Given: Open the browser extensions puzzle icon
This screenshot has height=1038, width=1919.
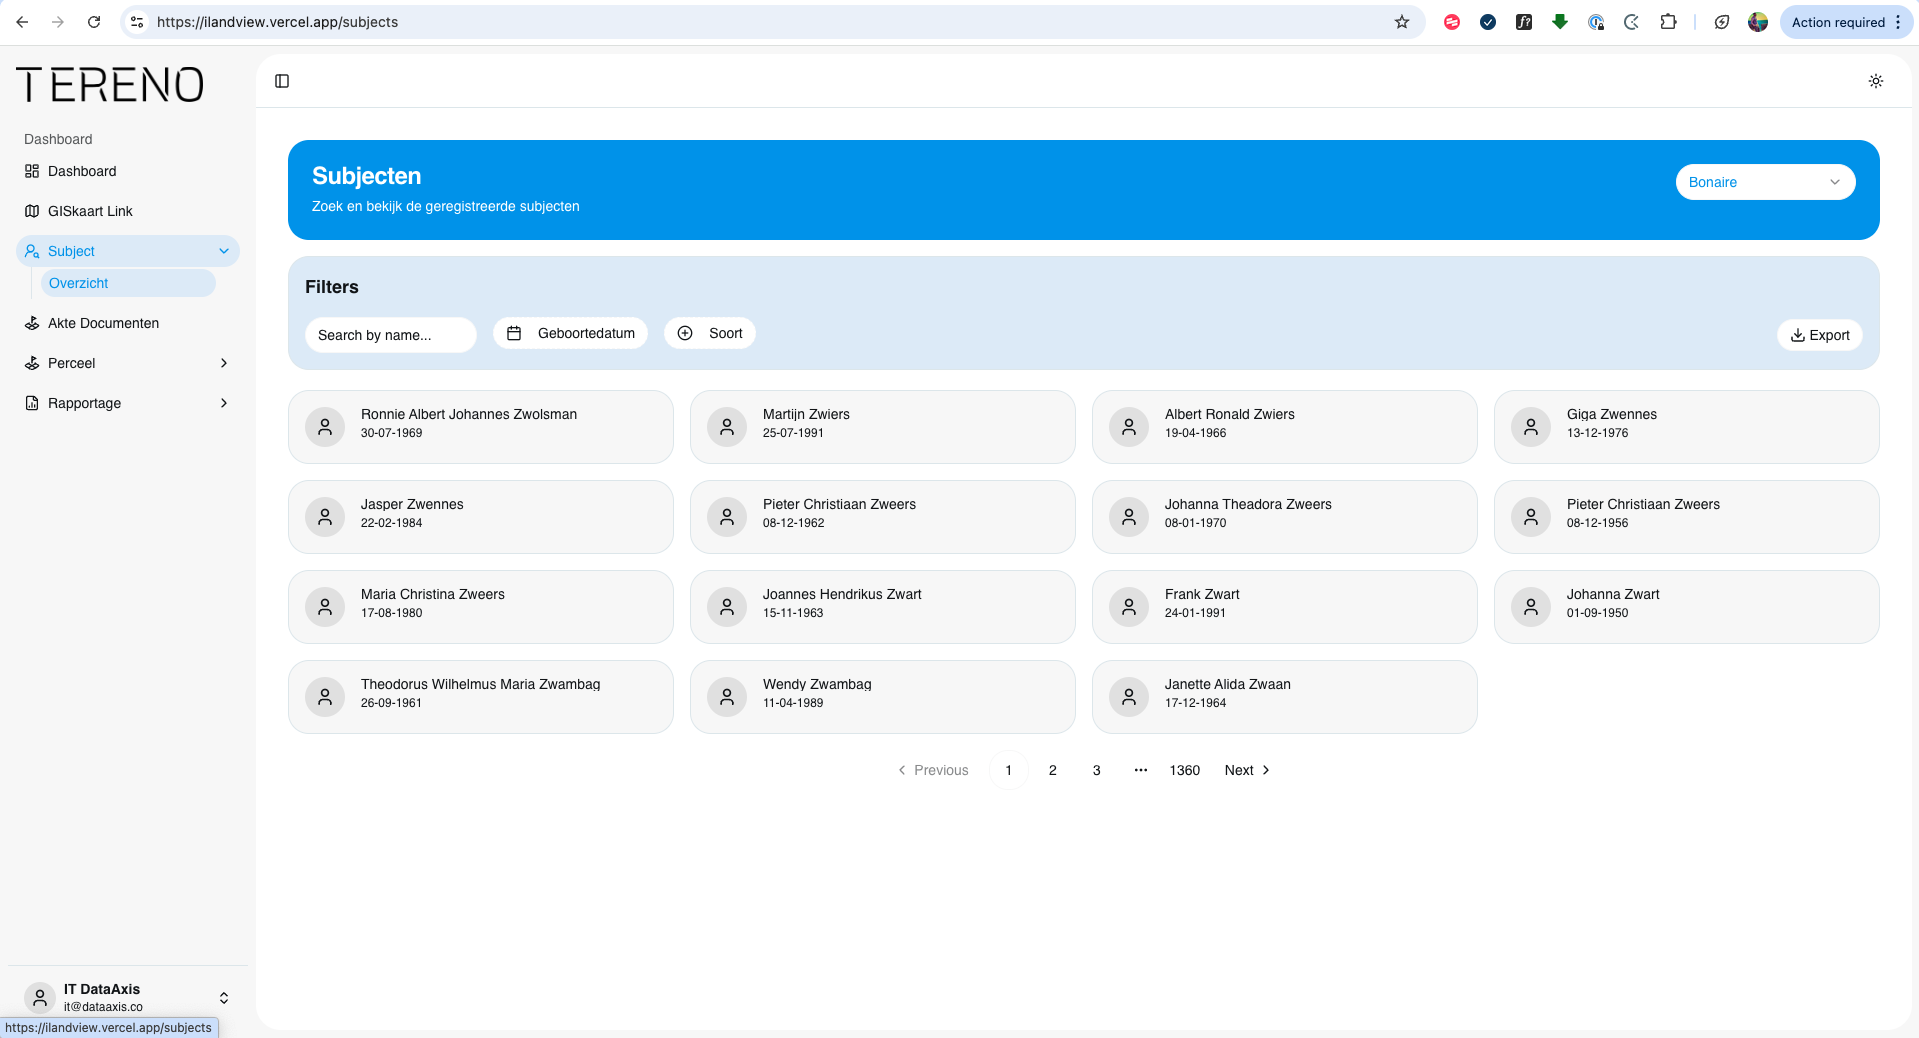Looking at the screenshot, I should coord(1668,22).
